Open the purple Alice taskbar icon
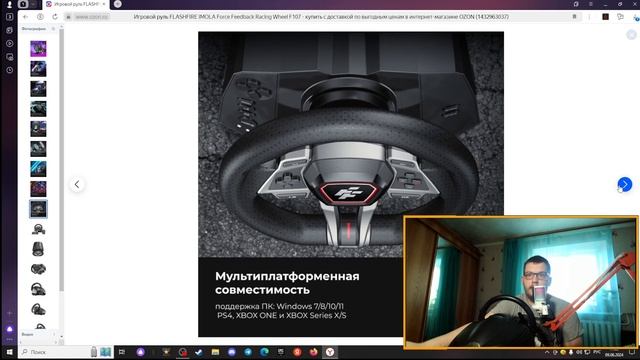Viewport: 640px width, 360px height. (140, 352)
